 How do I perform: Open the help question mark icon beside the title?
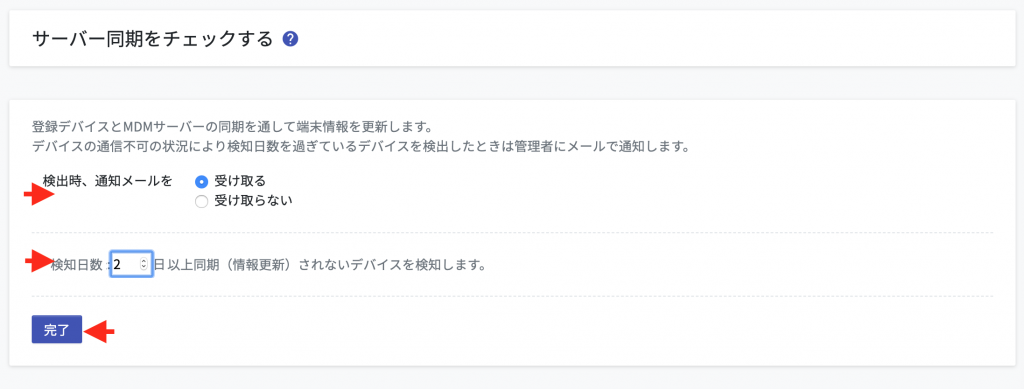coord(291,39)
